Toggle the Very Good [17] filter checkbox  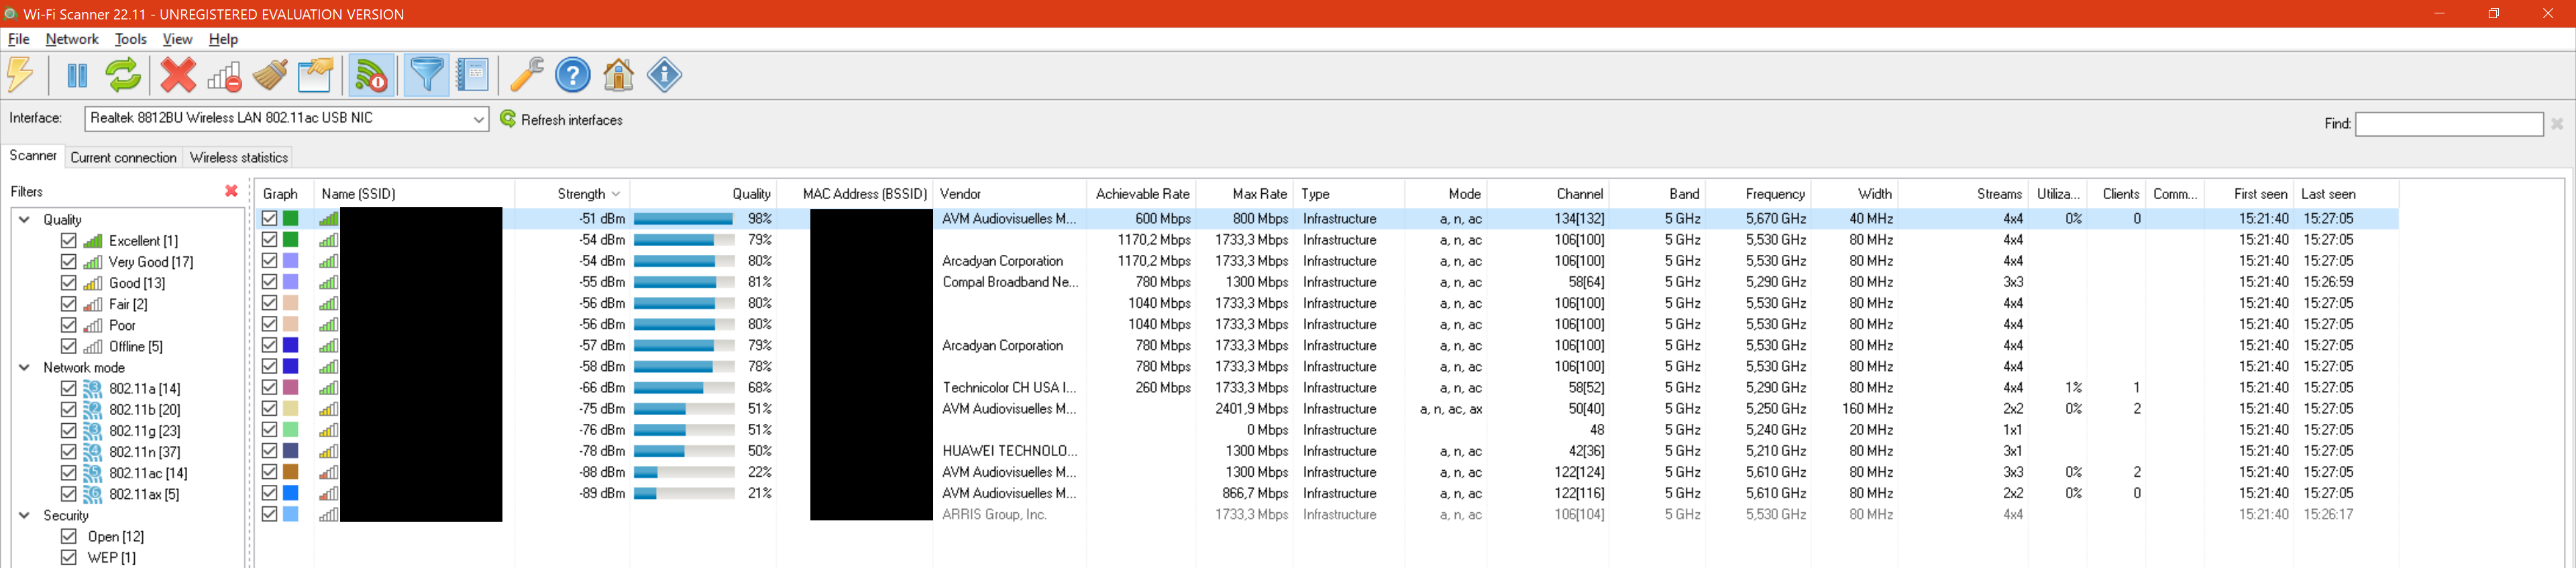click(69, 262)
